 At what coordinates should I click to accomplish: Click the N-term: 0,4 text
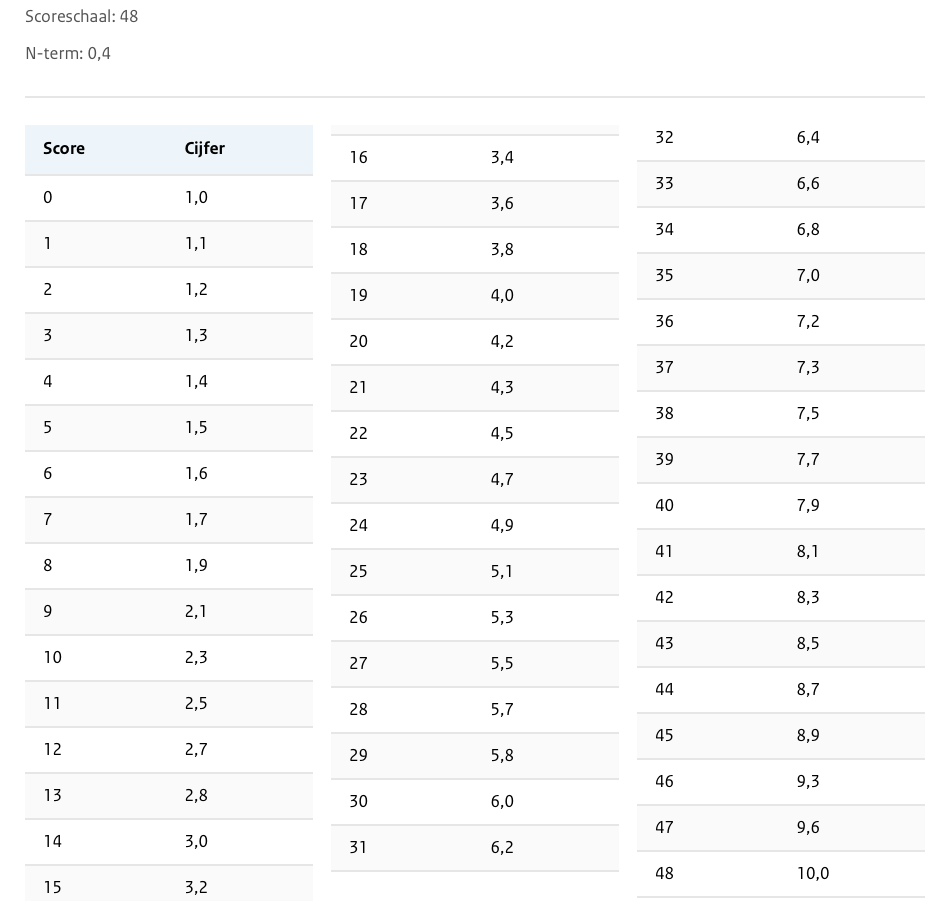point(68,54)
